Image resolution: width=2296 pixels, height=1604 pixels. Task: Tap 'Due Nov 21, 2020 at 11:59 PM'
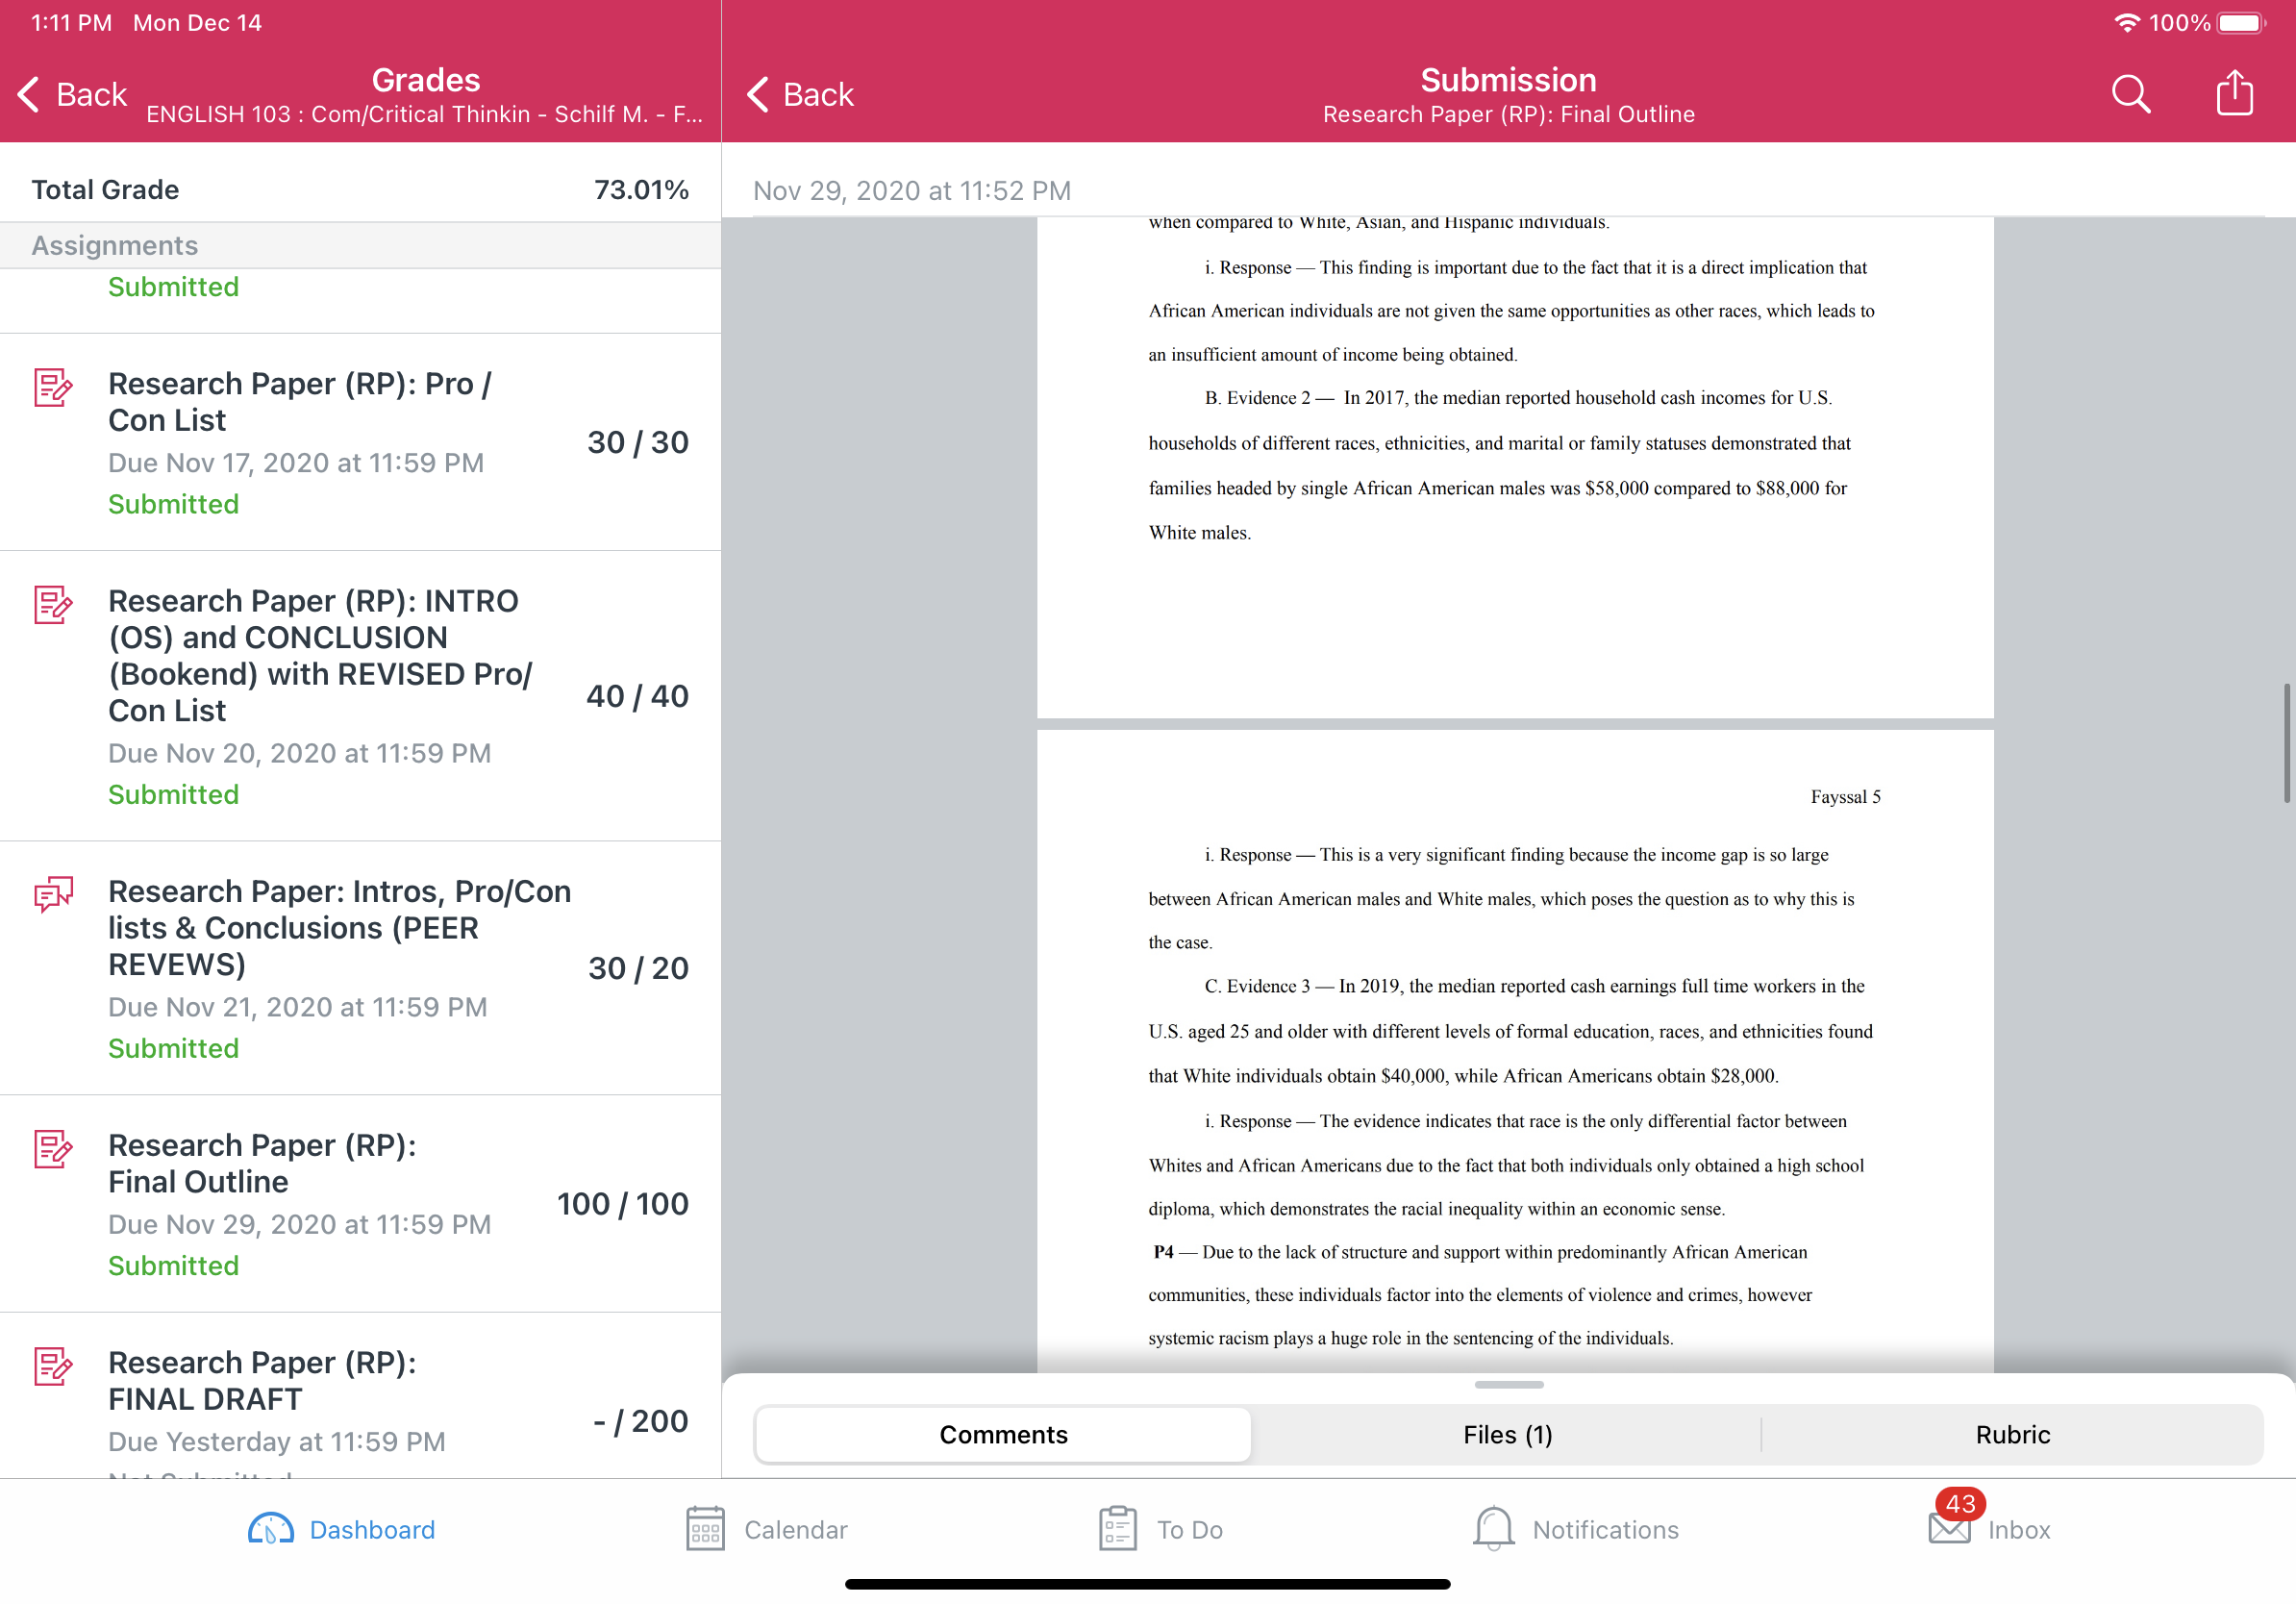[x=297, y=1007]
